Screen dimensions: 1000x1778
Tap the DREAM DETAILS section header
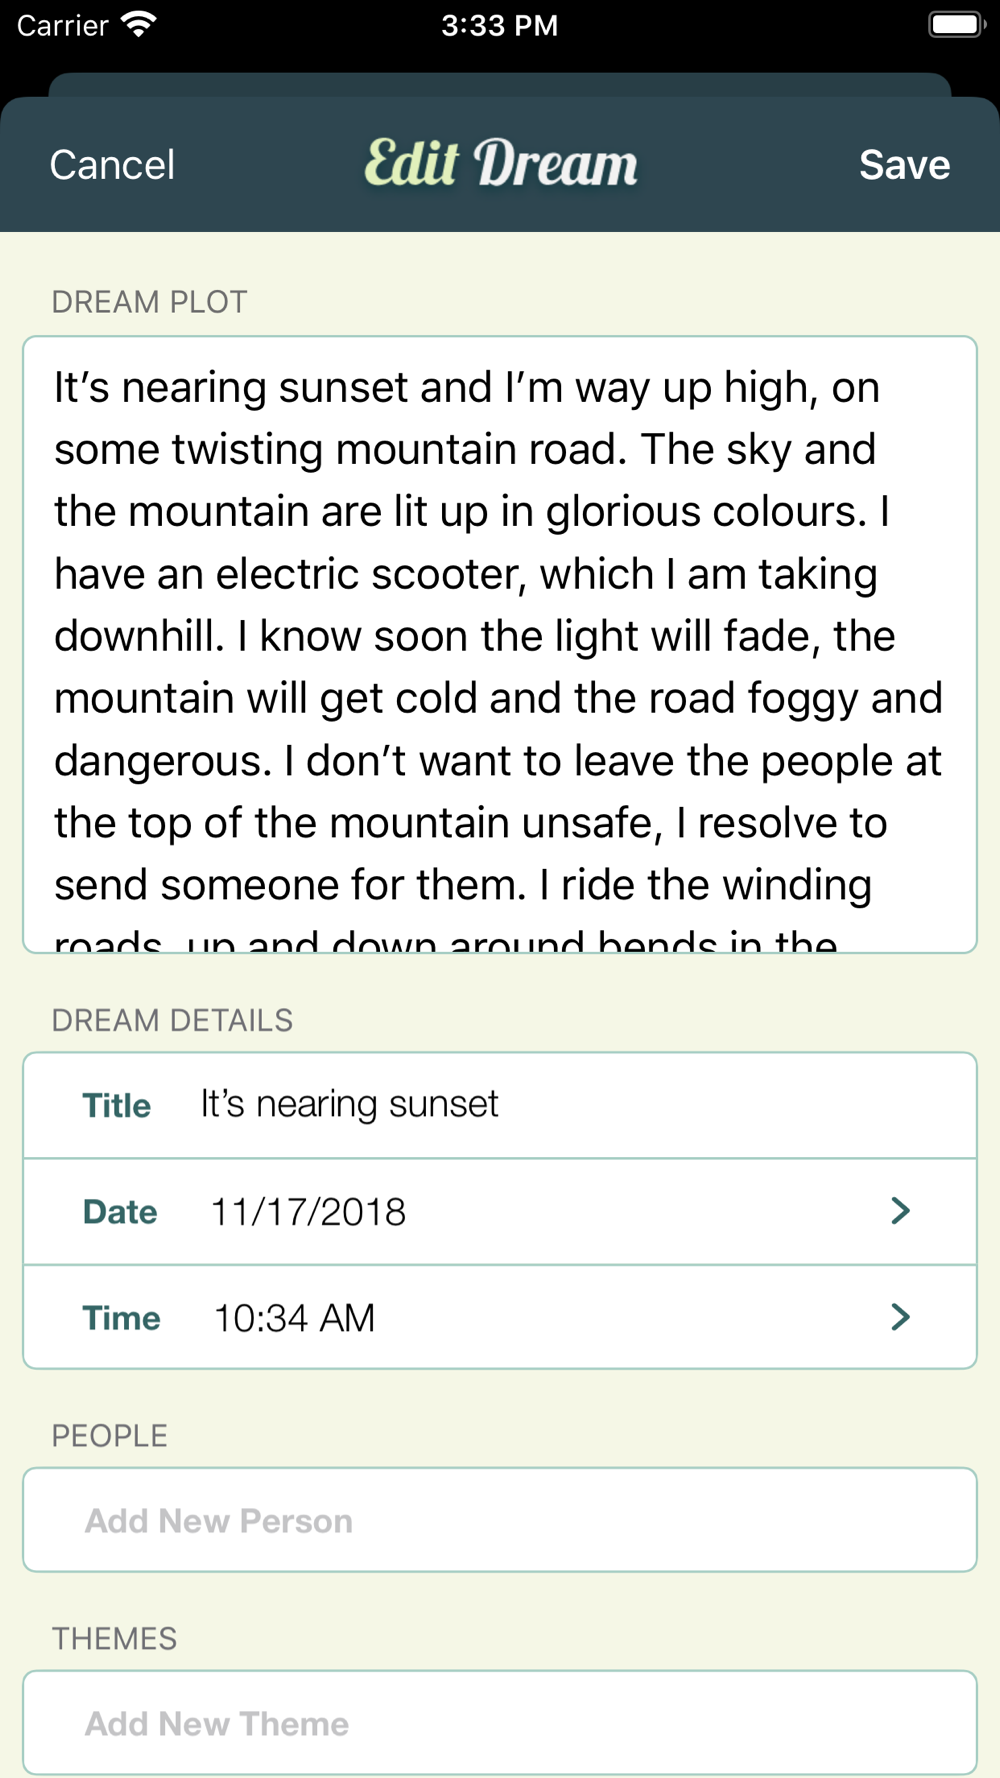click(172, 1020)
